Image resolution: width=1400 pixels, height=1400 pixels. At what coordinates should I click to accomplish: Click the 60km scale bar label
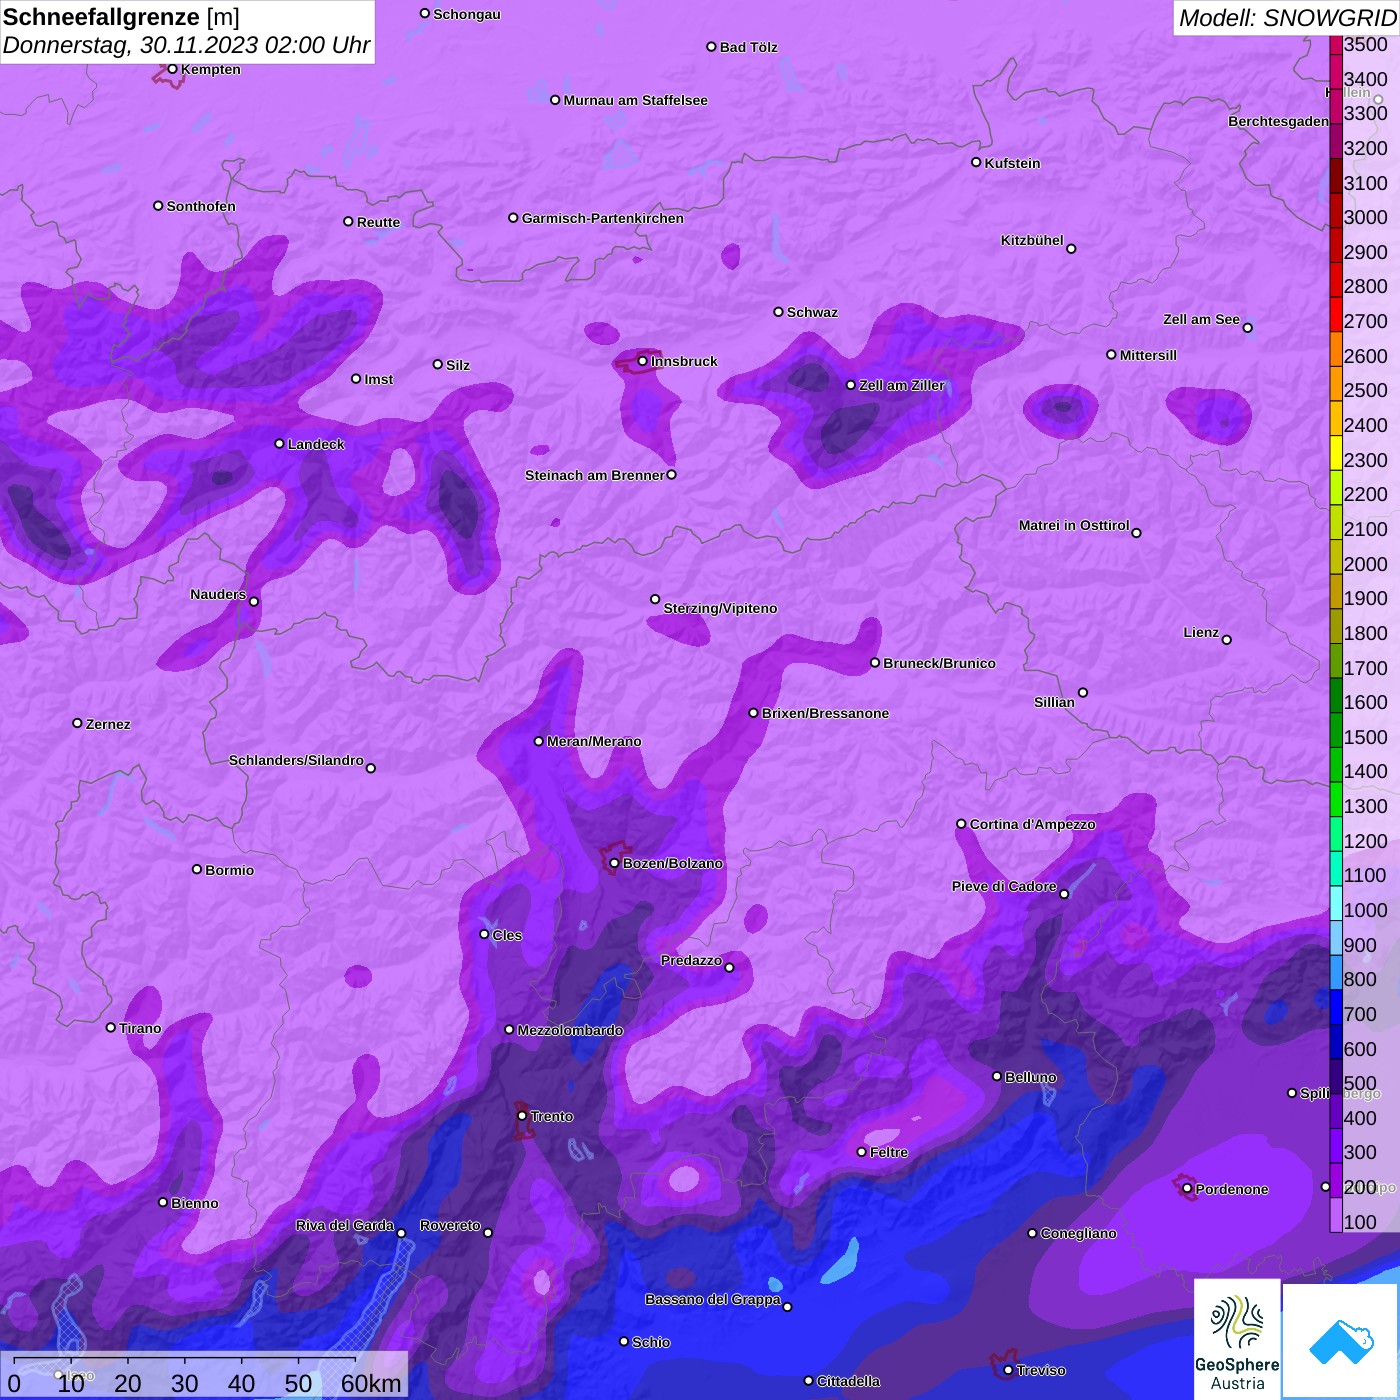pyautogui.click(x=371, y=1383)
